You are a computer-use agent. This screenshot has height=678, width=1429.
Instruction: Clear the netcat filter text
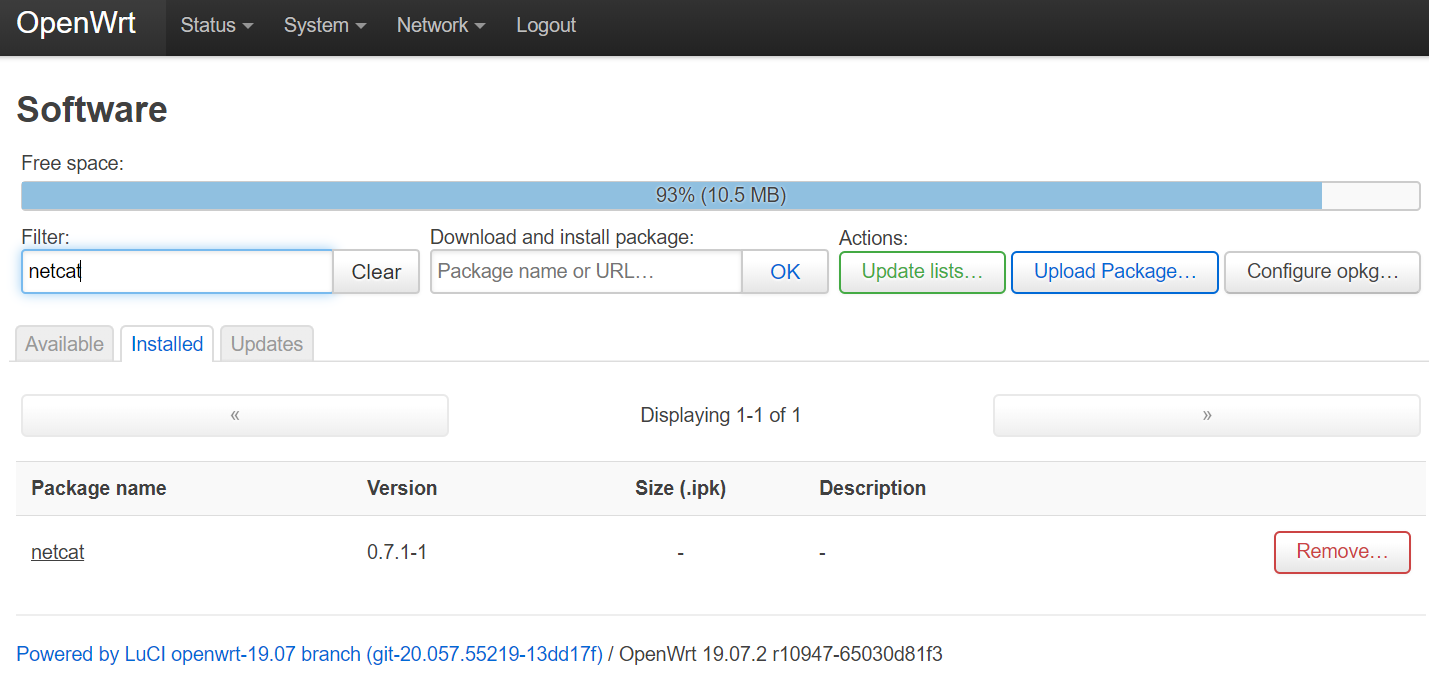tap(375, 271)
